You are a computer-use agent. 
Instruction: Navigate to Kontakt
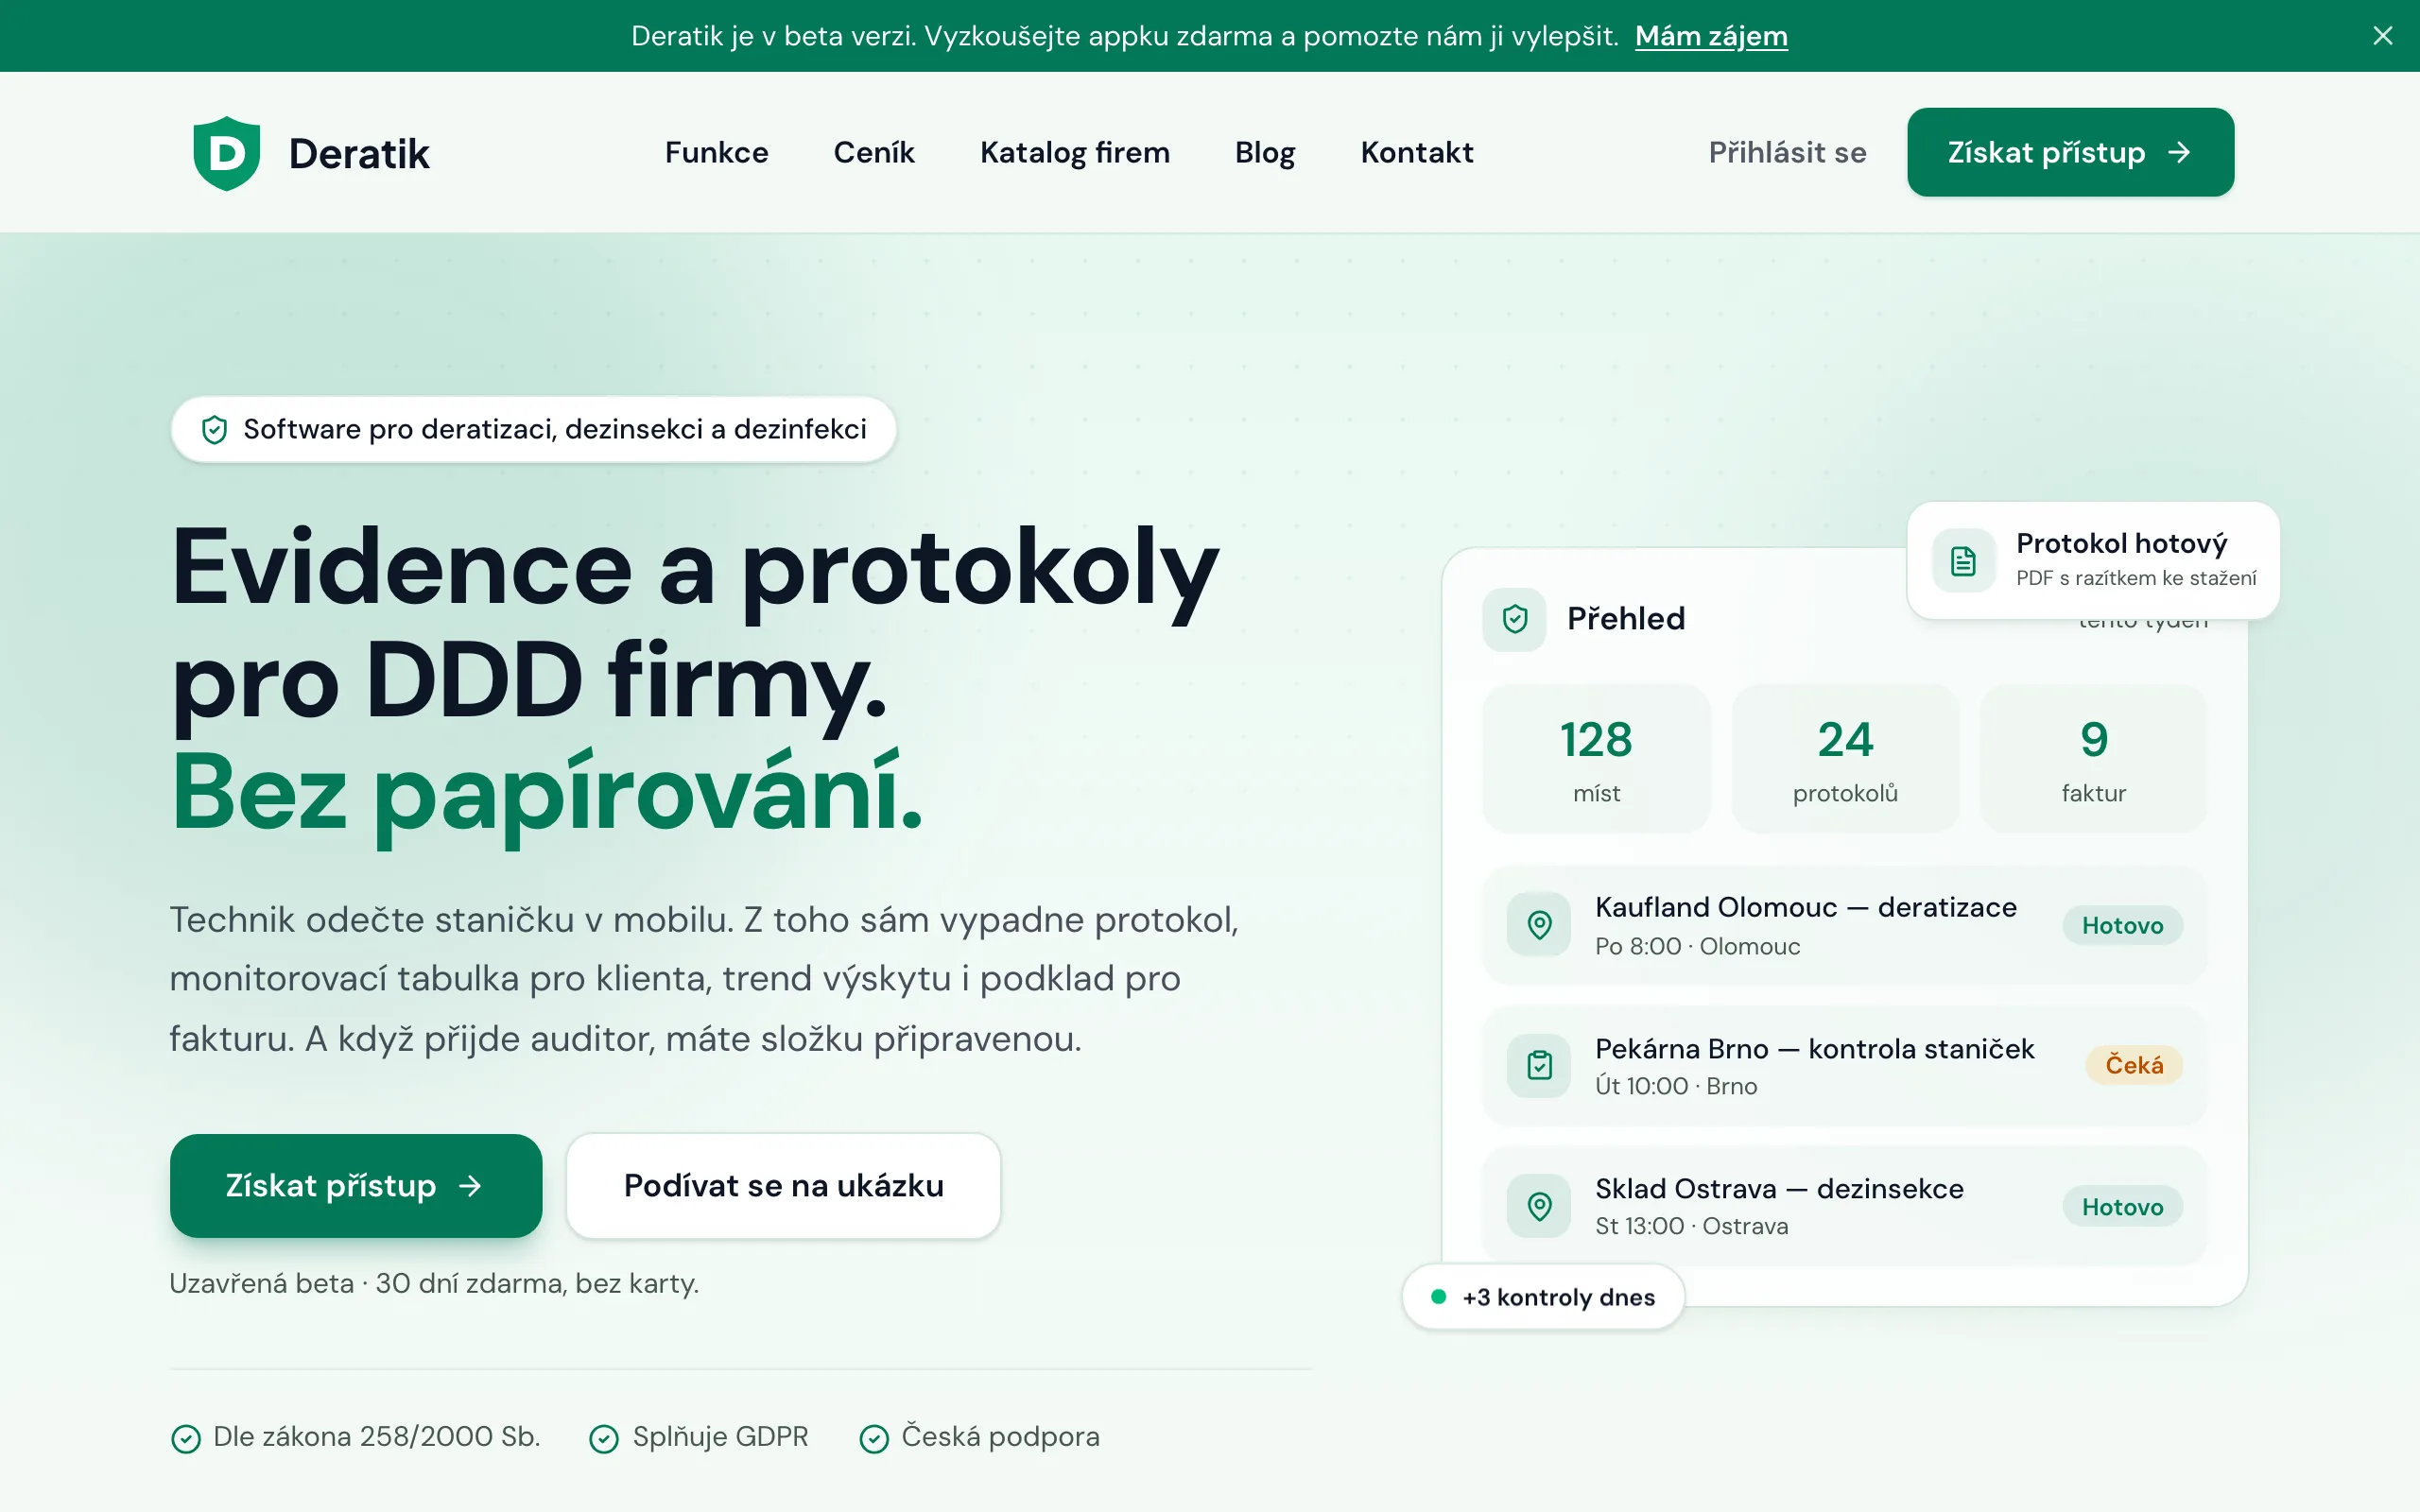click(x=1416, y=152)
